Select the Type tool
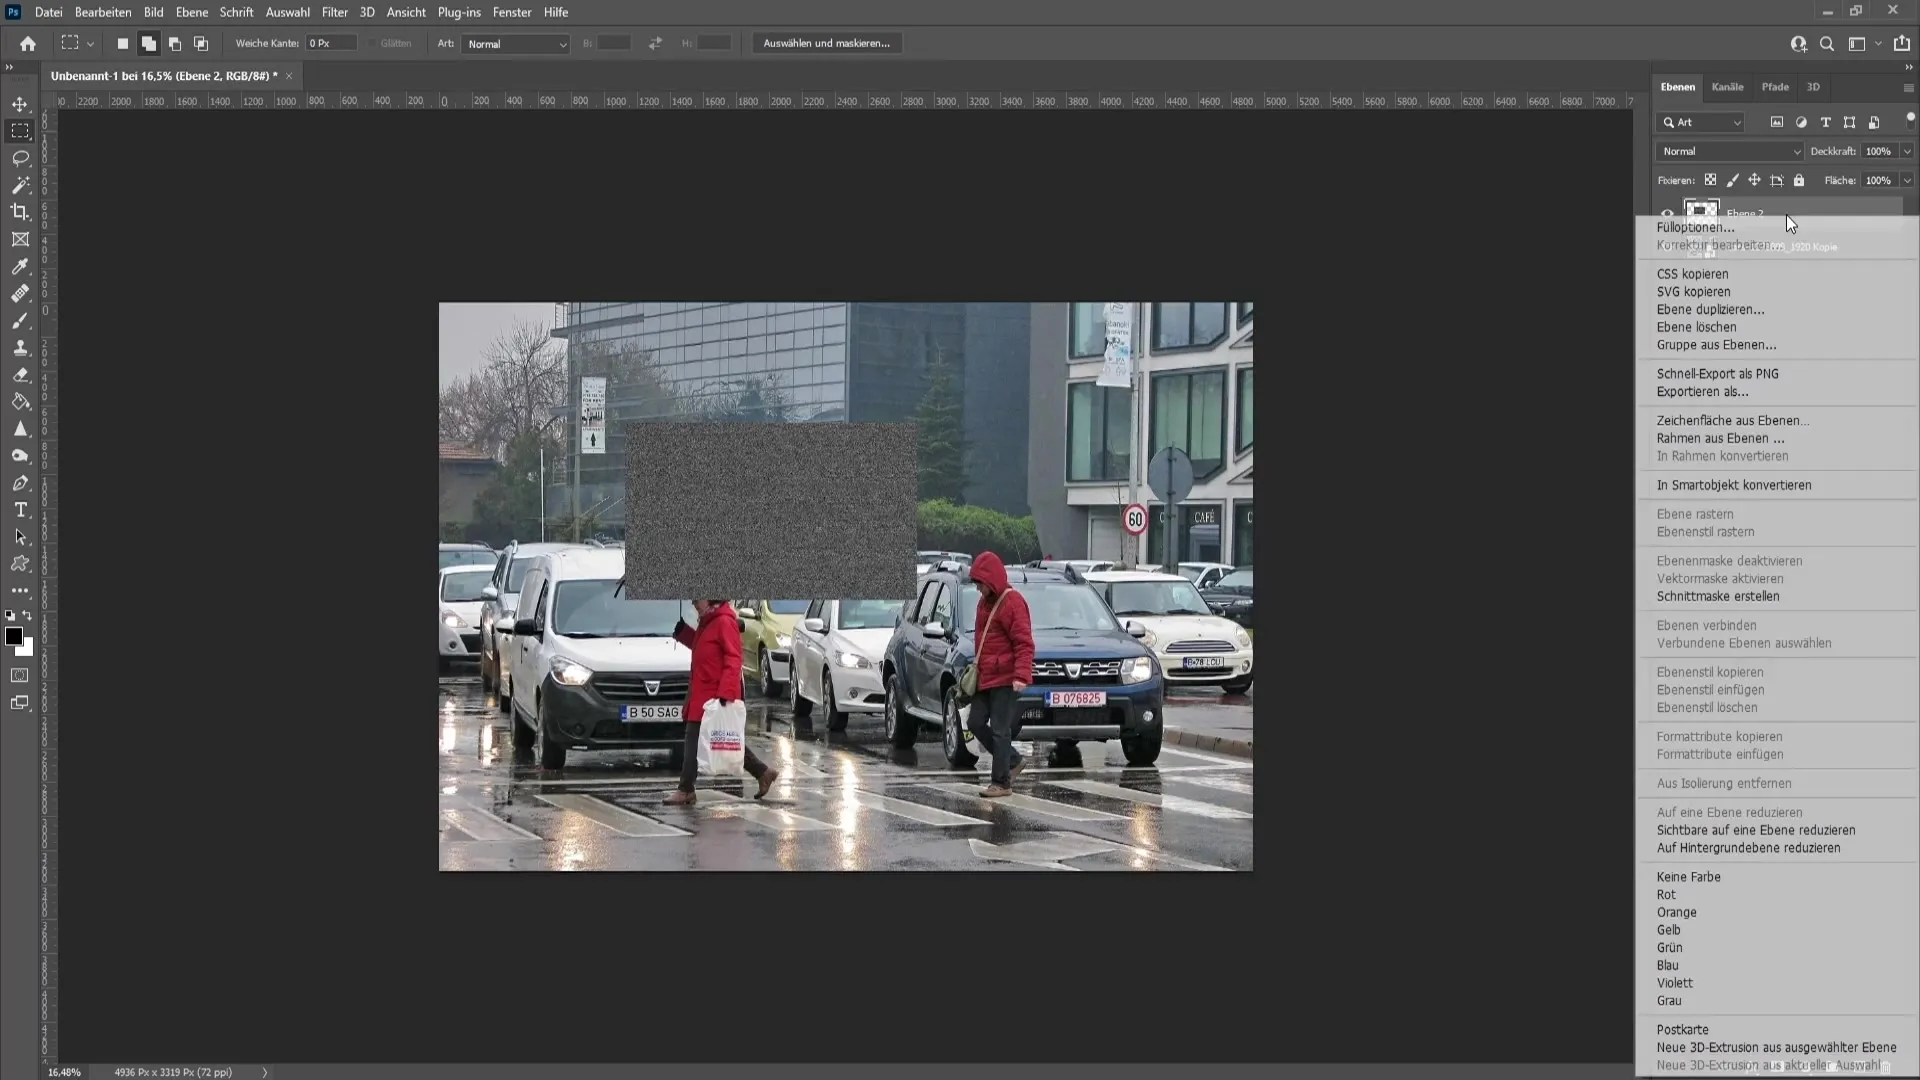 pos(20,509)
